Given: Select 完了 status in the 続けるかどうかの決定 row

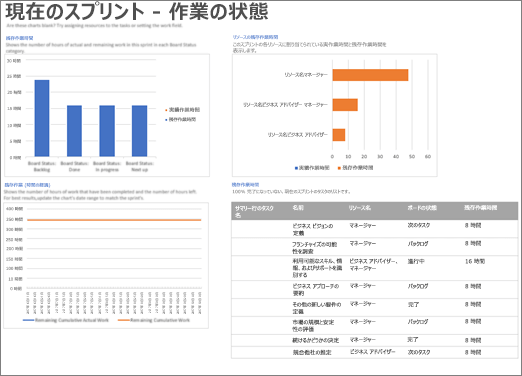Looking at the screenshot, I should click(x=413, y=340).
